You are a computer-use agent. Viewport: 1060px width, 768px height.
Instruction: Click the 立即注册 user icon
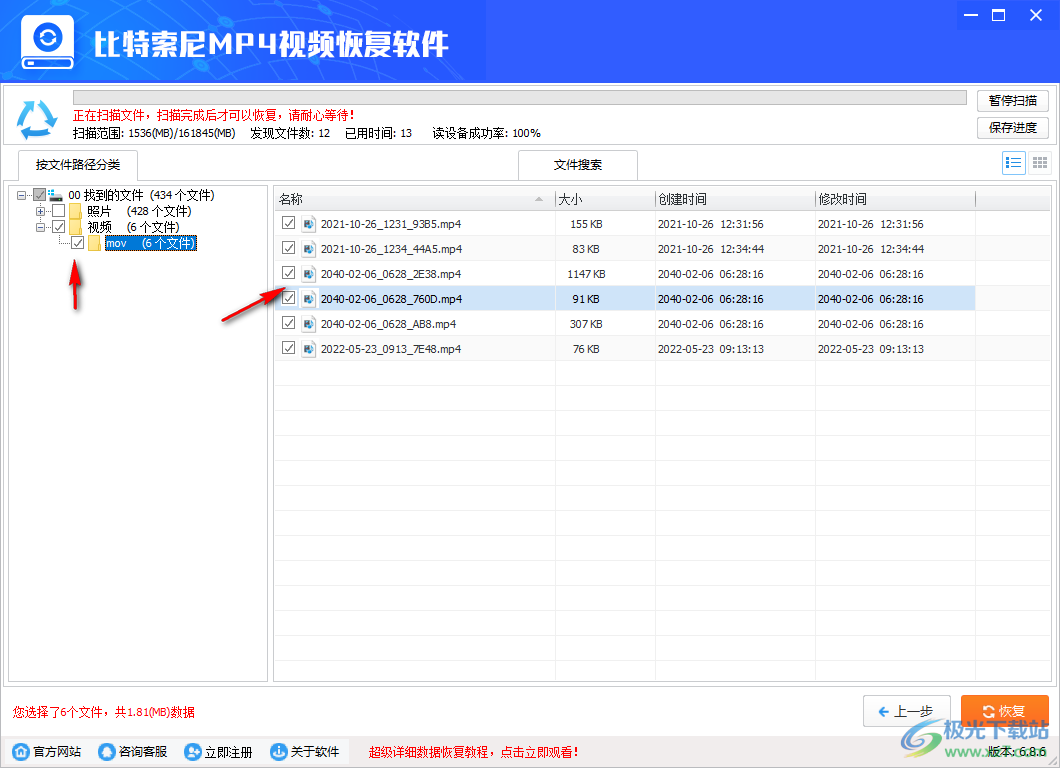click(193, 752)
